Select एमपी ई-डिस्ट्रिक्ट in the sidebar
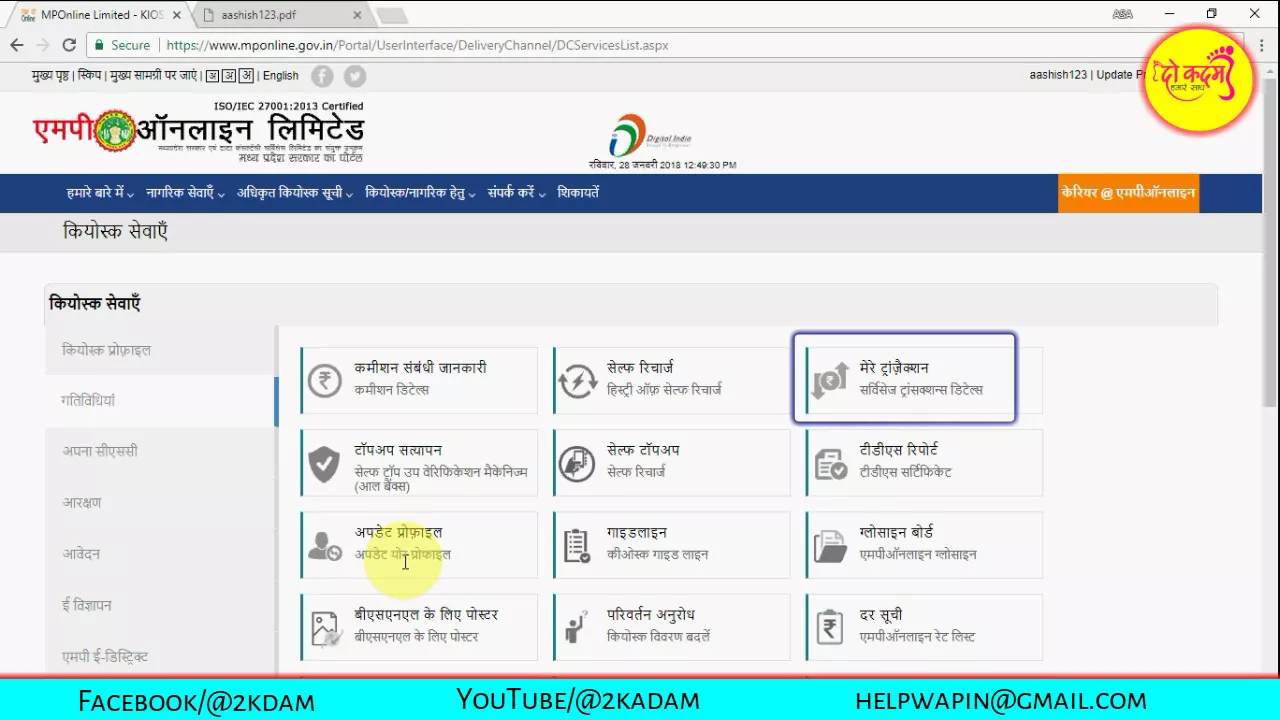This screenshot has width=1280, height=720. click(x=160, y=657)
